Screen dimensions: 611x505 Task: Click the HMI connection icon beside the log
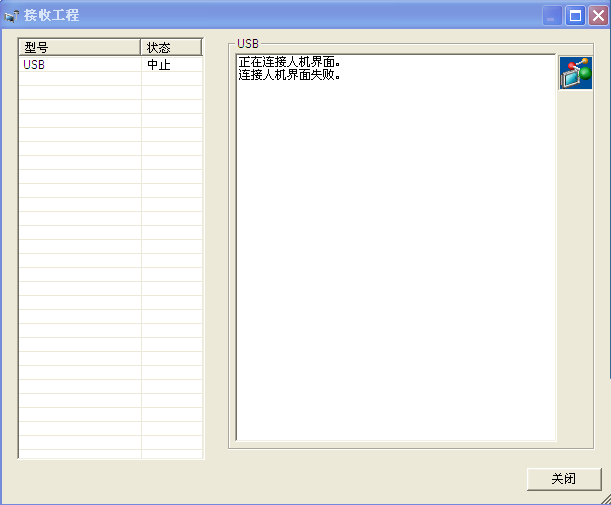575,73
